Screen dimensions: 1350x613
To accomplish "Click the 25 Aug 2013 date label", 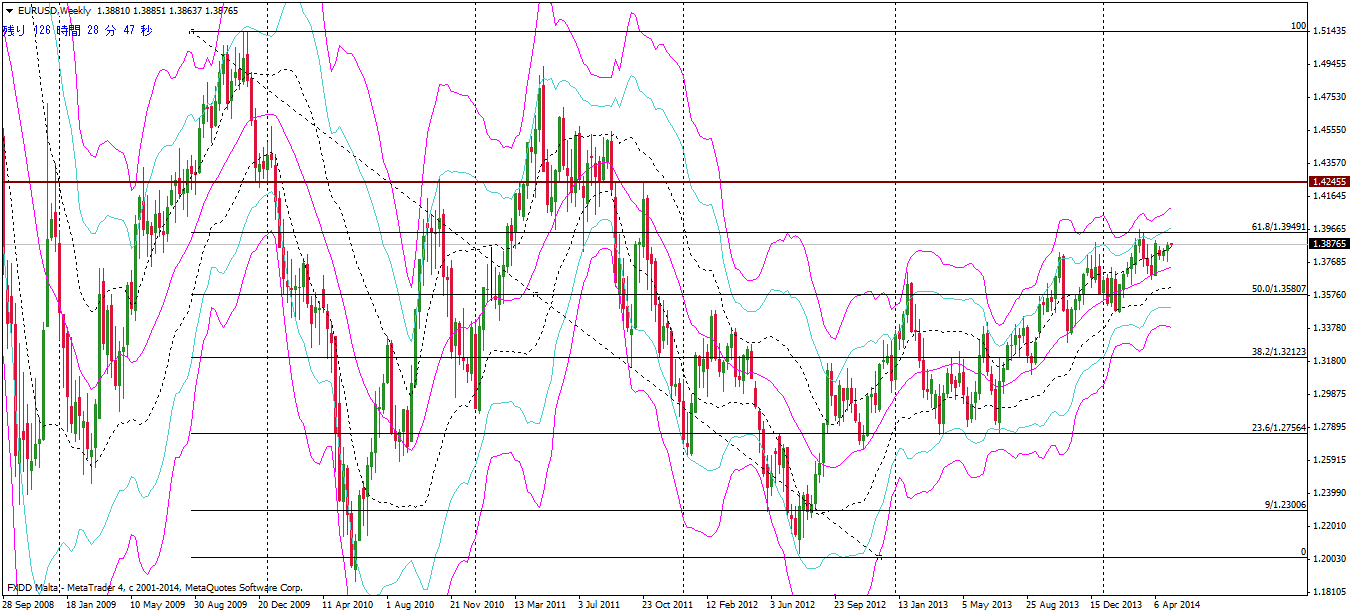I will coord(1053,605).
